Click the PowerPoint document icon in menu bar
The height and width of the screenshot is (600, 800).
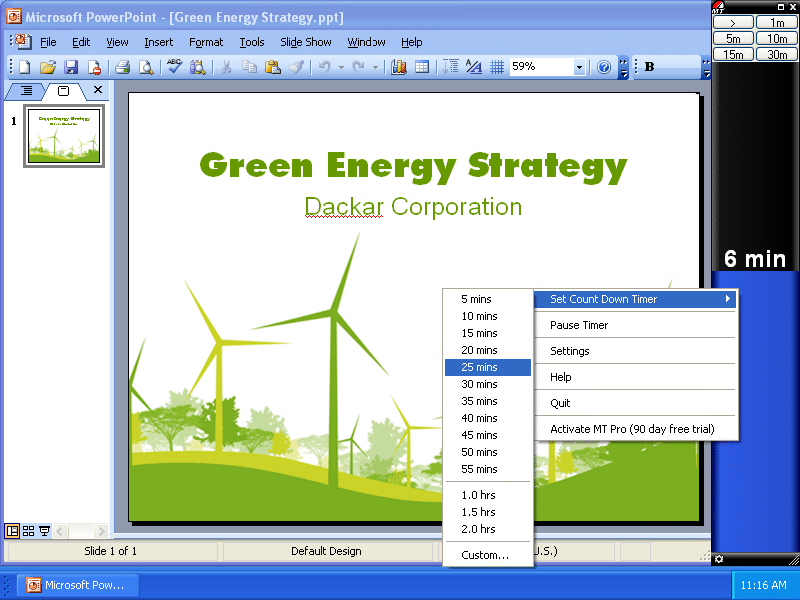(23, 41)
